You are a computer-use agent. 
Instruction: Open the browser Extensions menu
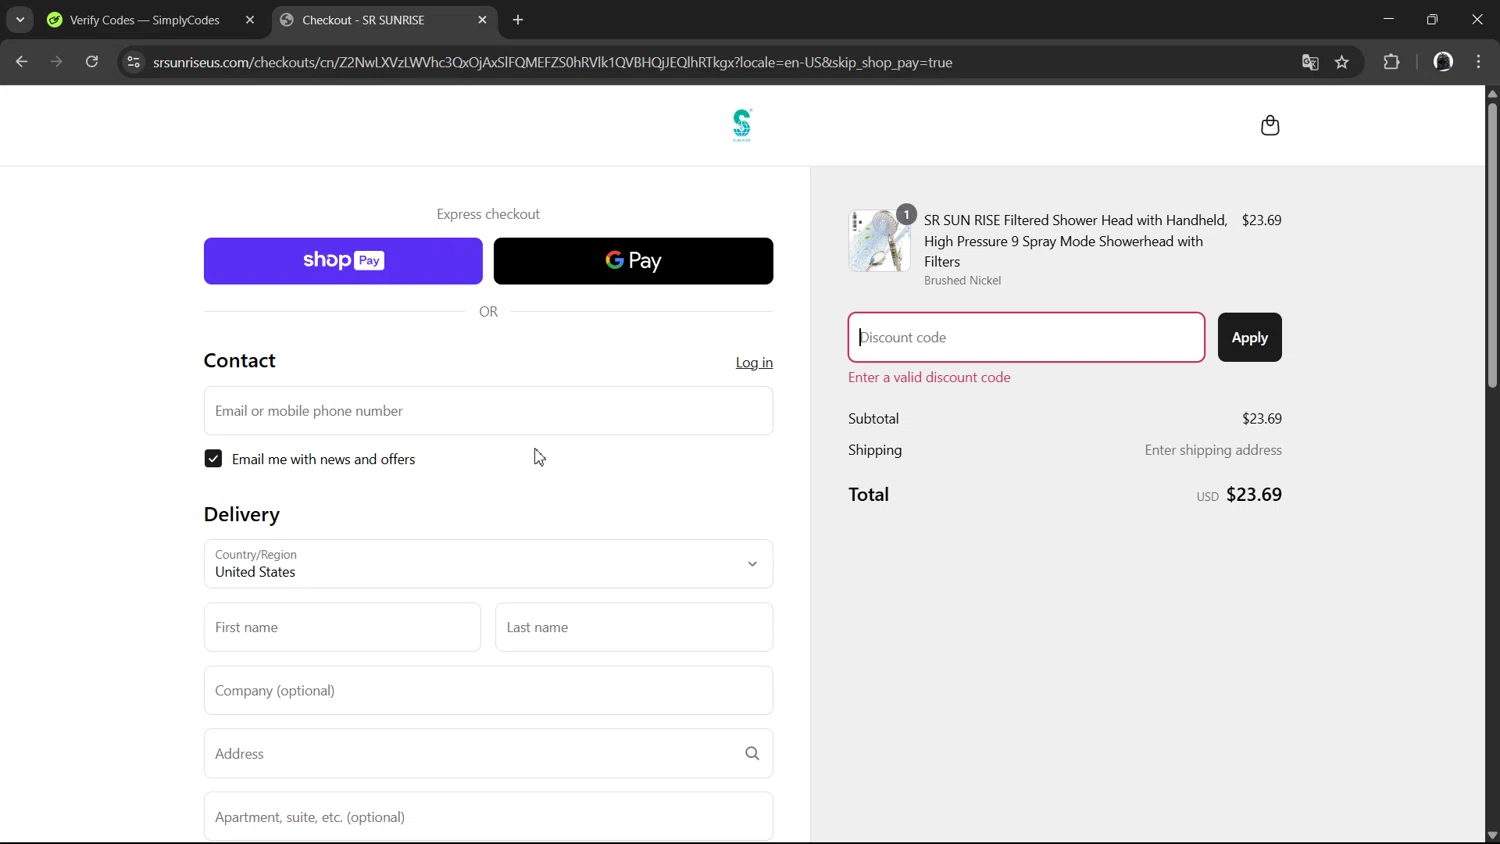[1391, 62]
